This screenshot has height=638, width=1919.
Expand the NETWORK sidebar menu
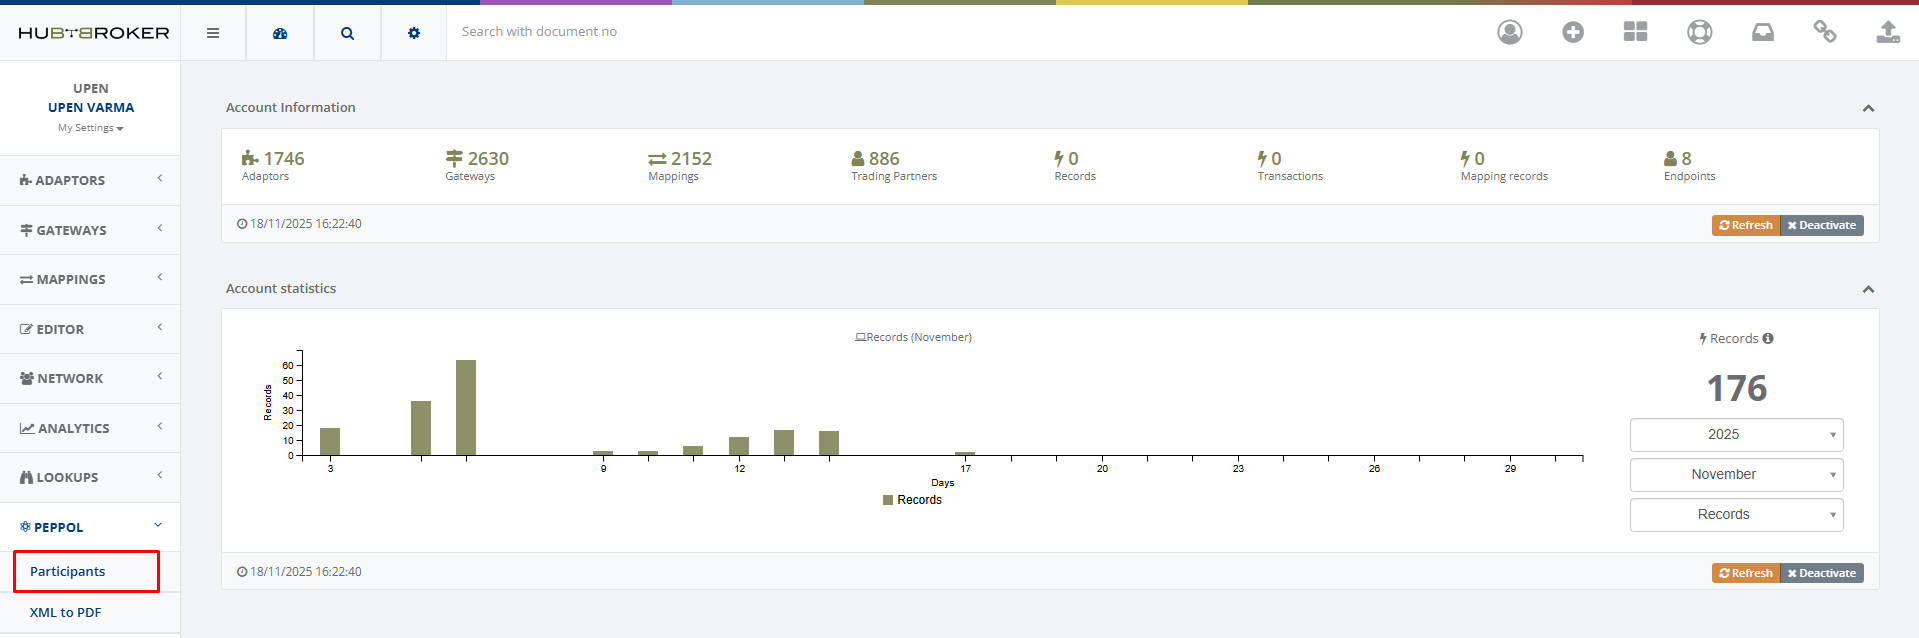click(x=90, y=378)
